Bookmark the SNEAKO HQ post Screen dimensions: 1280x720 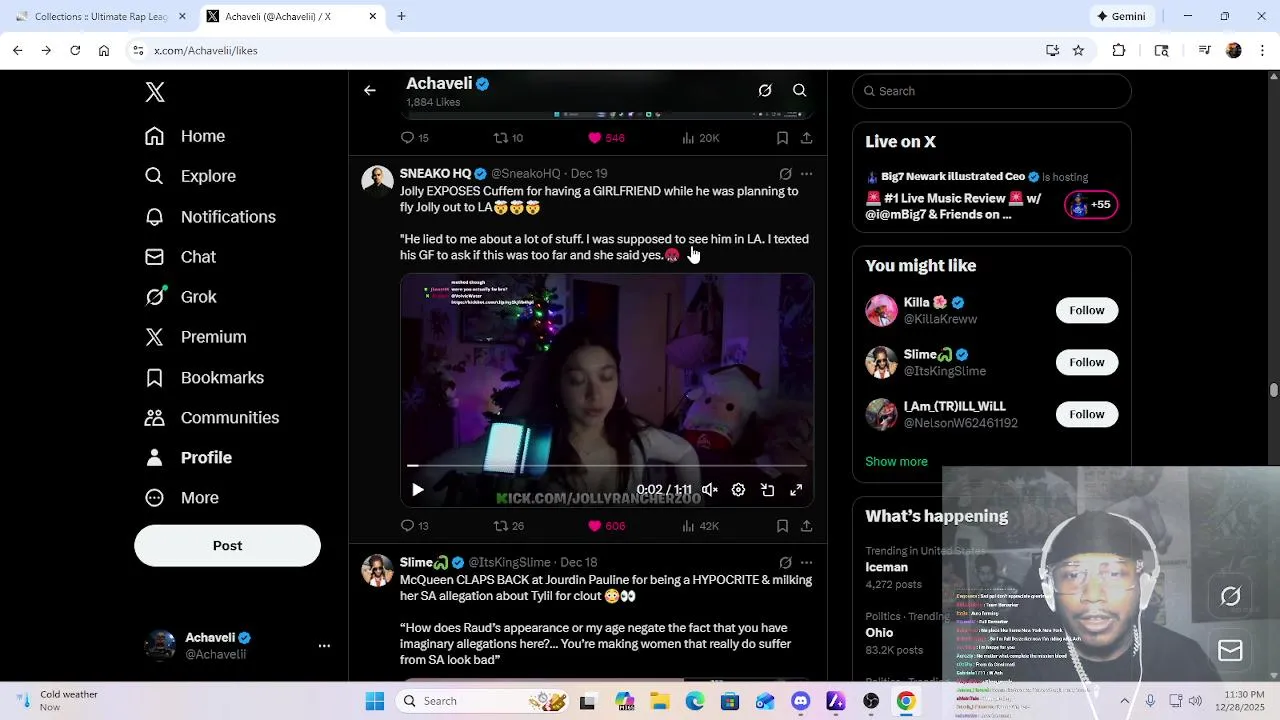point(782,526)
